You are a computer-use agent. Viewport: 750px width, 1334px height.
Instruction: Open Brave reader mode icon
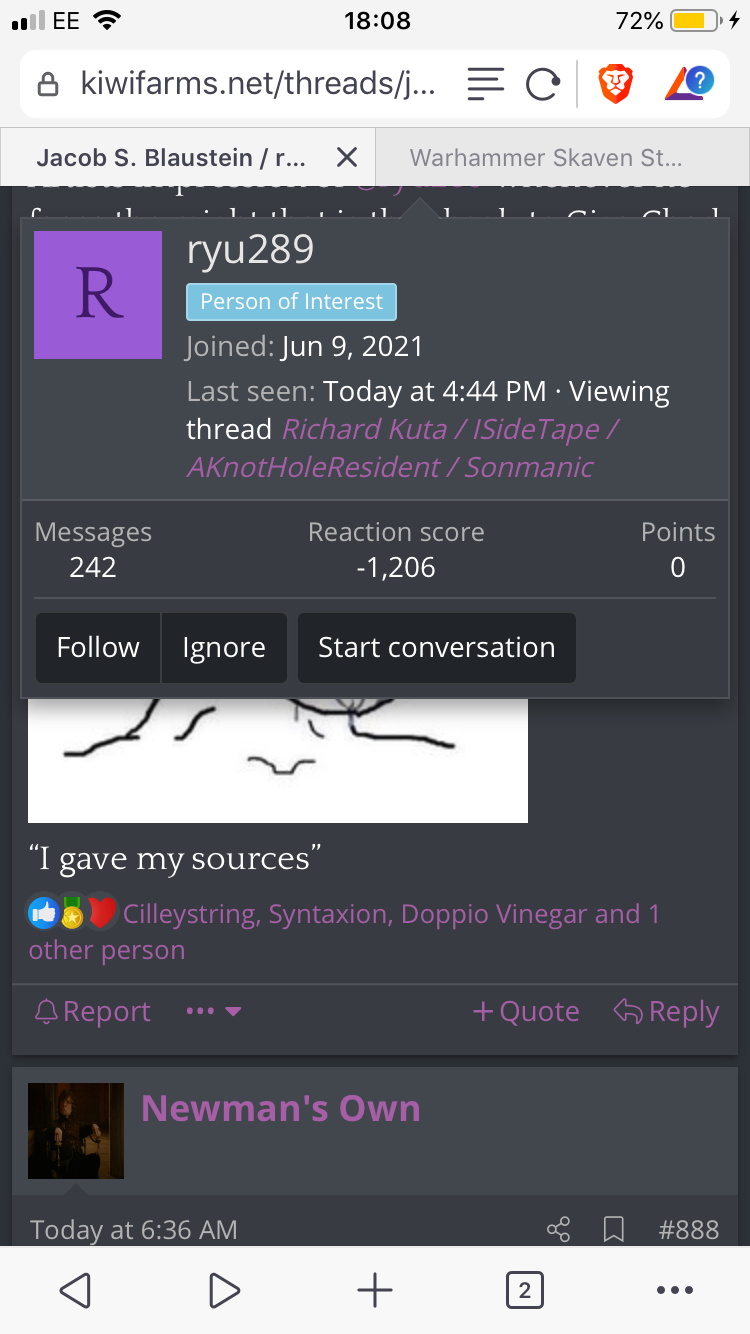pos(485,85)
